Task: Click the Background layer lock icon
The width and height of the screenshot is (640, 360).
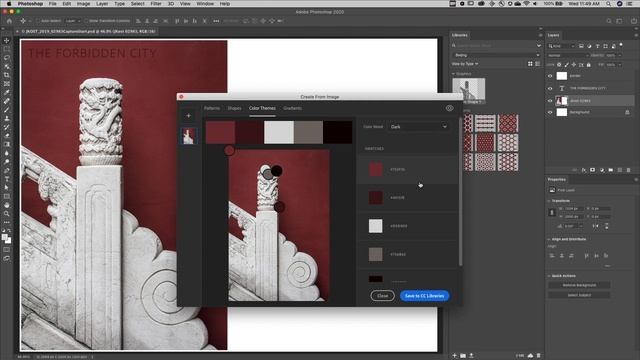Action: 627,112
